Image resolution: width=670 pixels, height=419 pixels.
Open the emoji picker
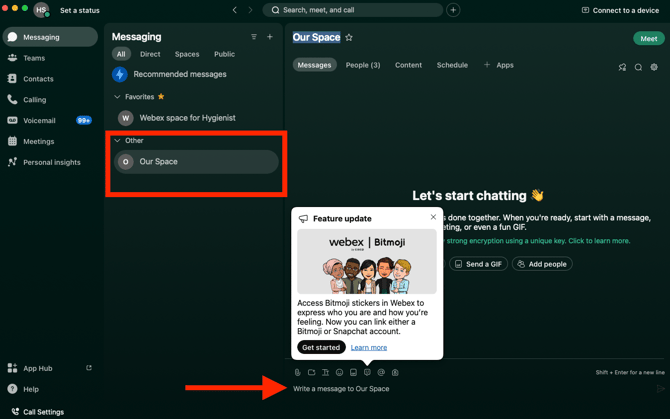(x=339, y=372)
